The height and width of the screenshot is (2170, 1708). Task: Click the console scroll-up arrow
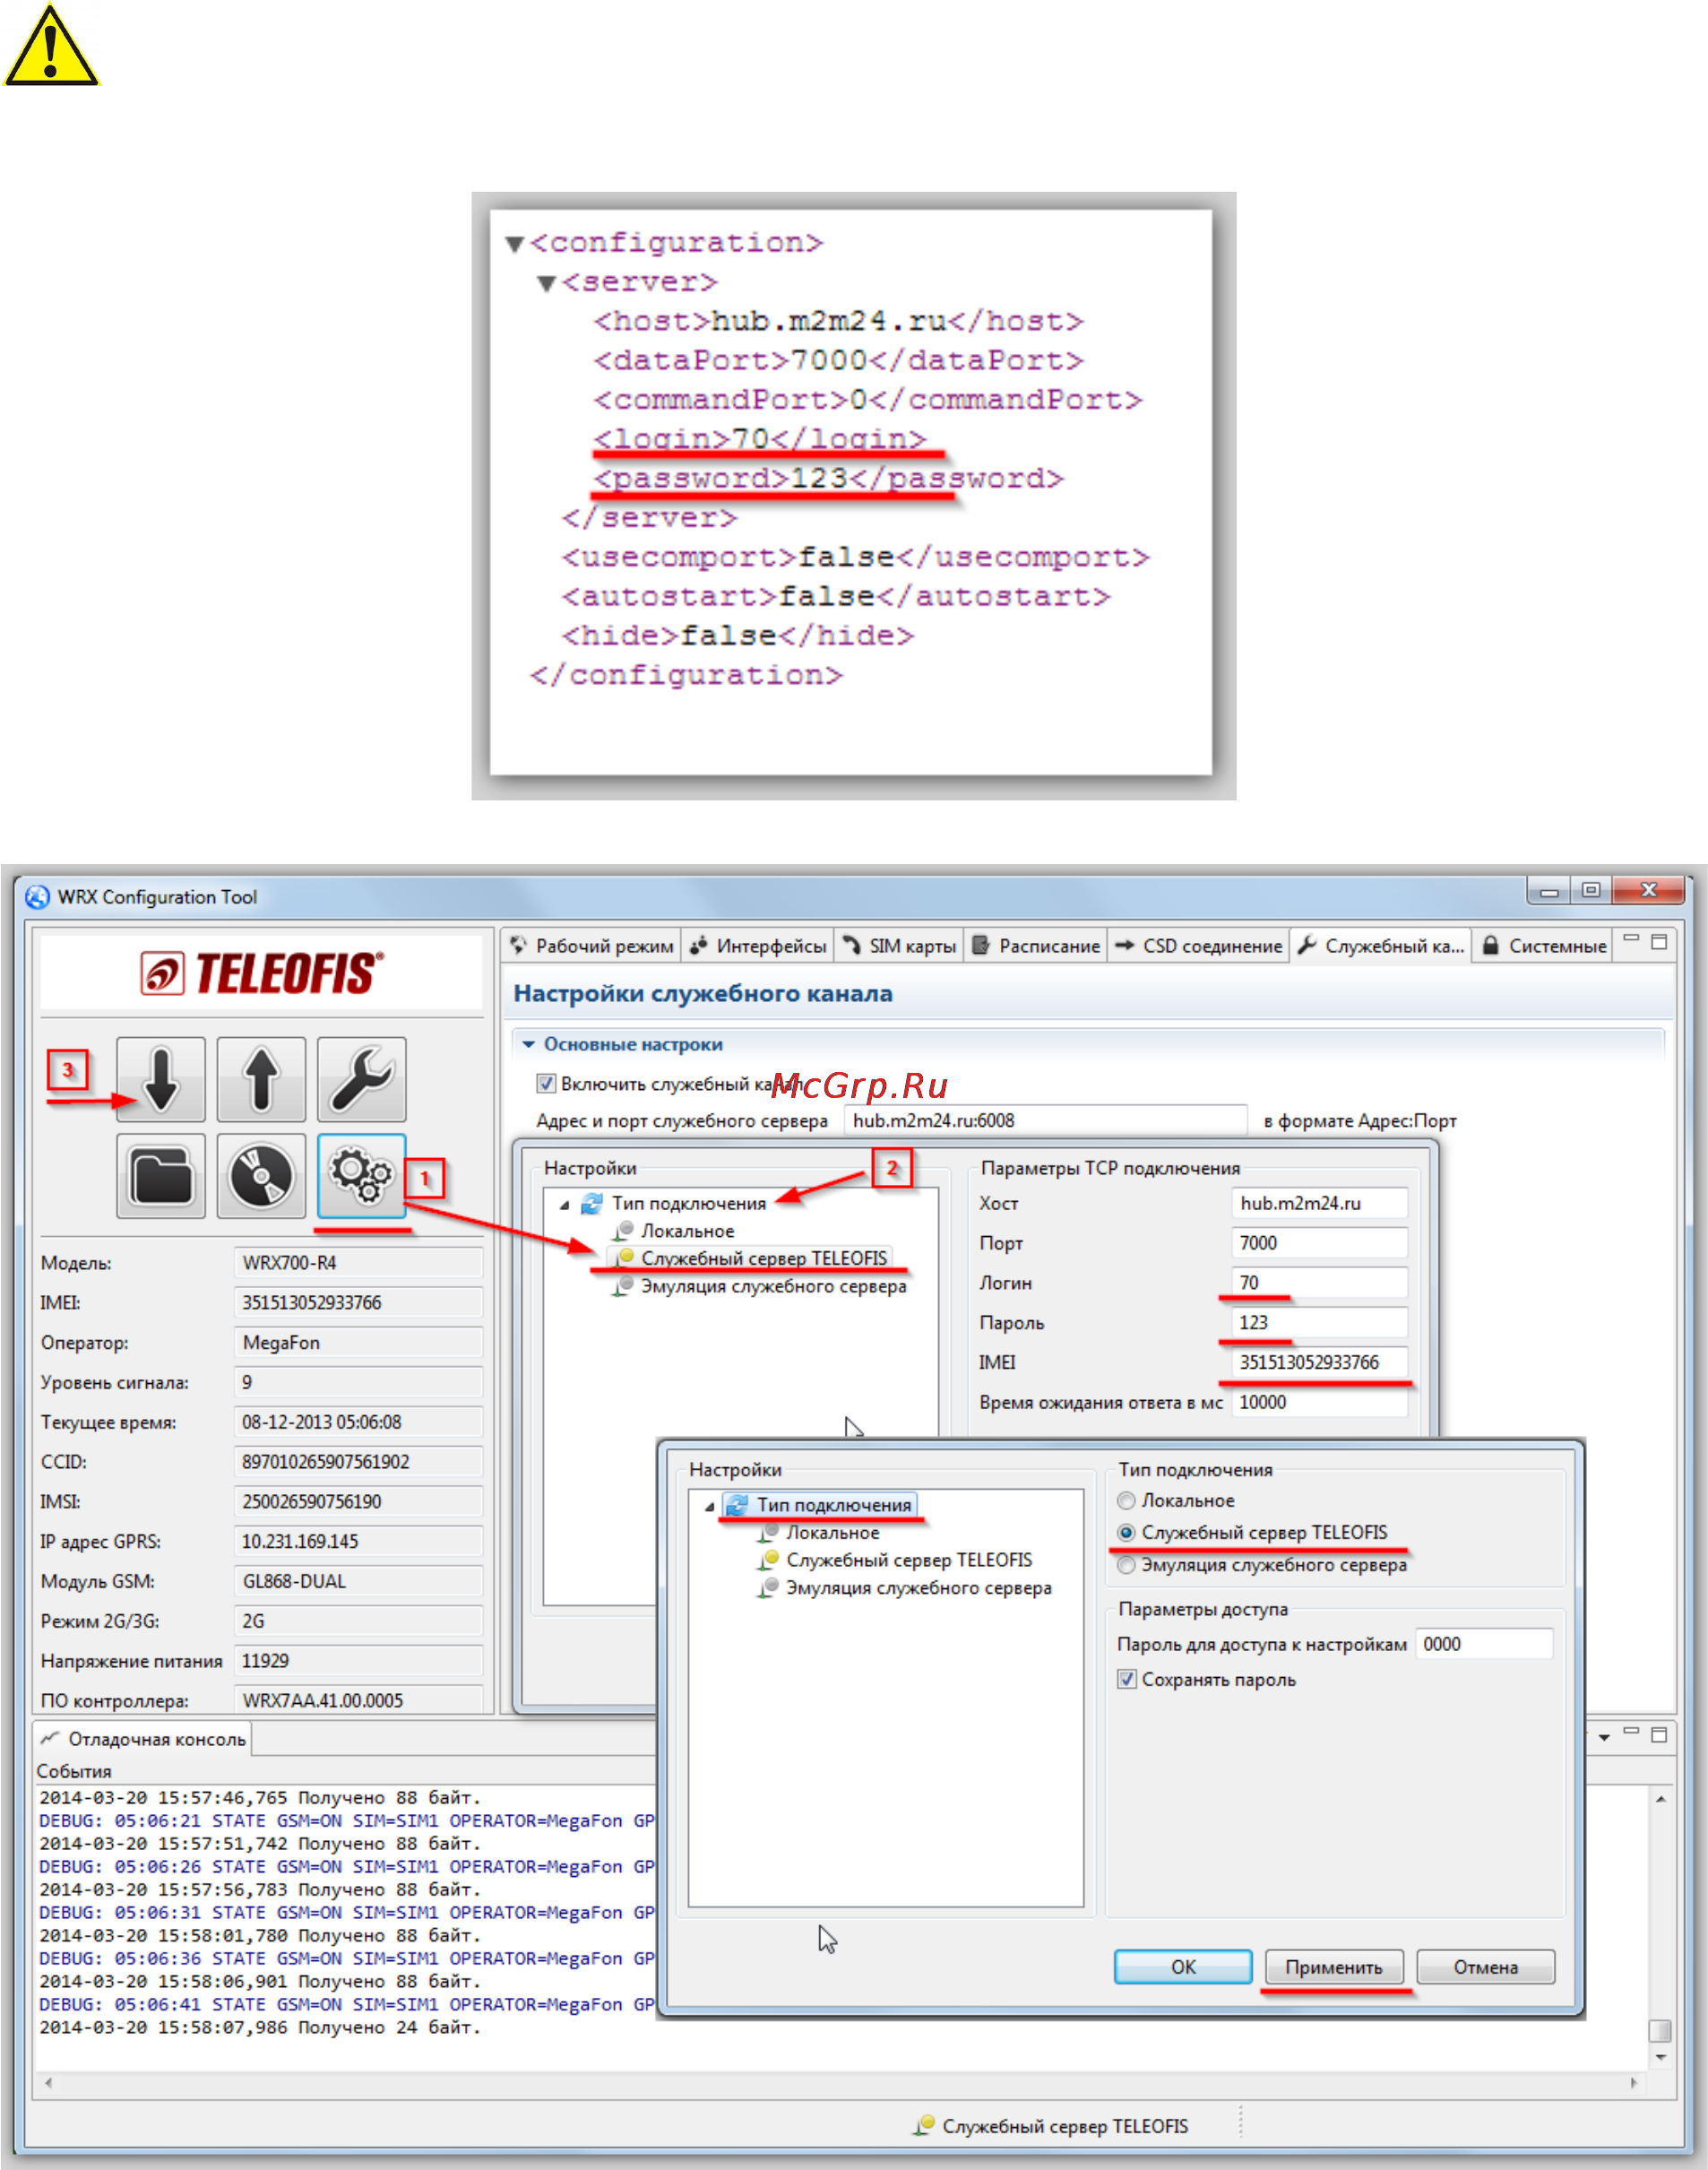coord(1660,1799)
